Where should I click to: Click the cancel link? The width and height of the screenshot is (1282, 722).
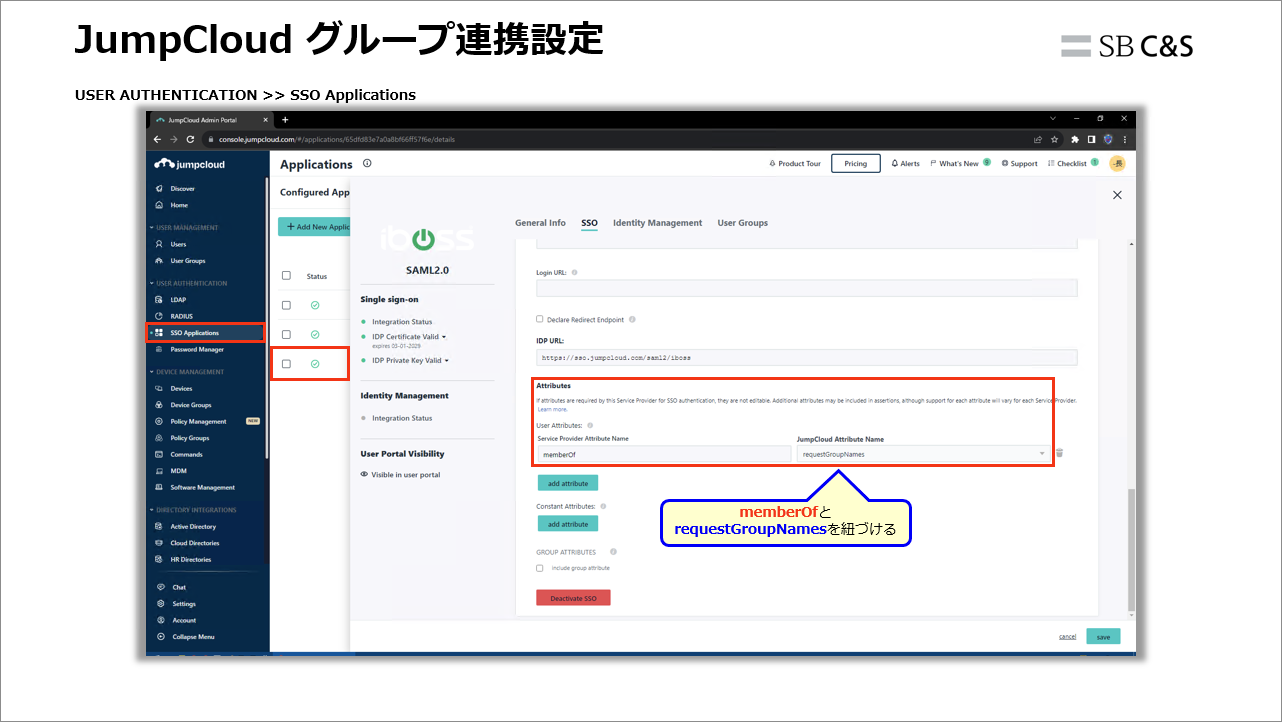tap(1068, 637)
